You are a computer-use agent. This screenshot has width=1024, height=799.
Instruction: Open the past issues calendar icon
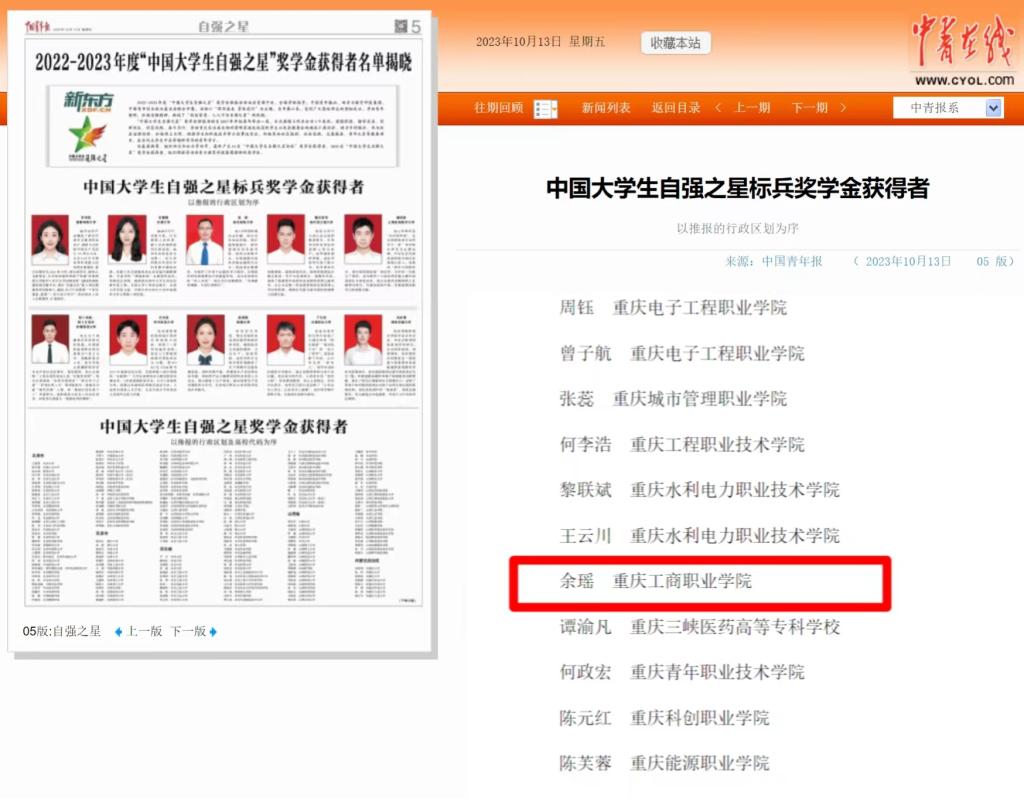(545, 108)
